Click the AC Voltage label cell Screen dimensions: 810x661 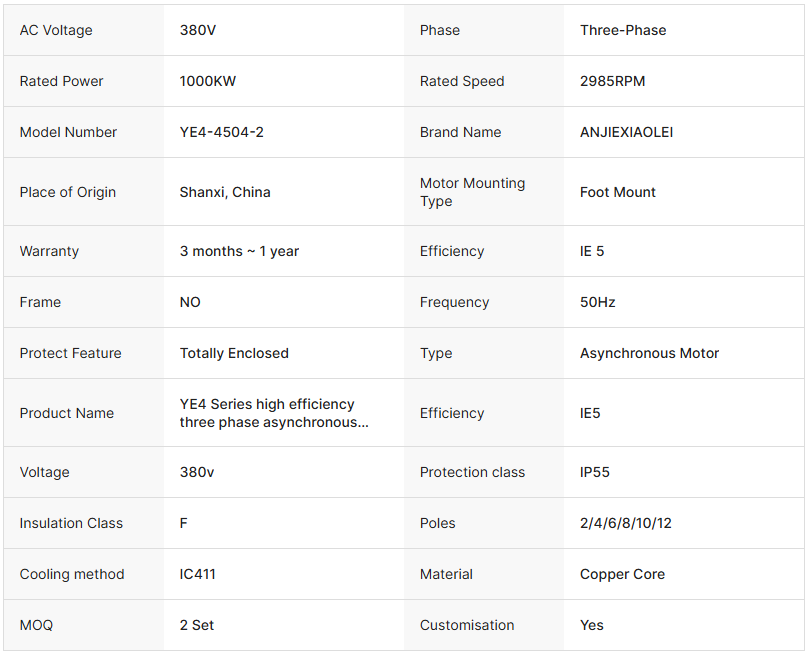56,30
